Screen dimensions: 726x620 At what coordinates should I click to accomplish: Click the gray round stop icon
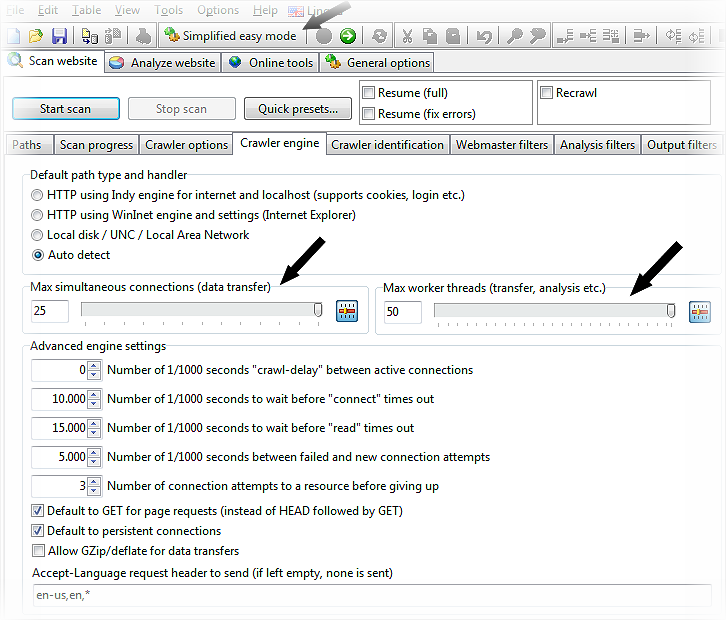(x=324, y=36)
